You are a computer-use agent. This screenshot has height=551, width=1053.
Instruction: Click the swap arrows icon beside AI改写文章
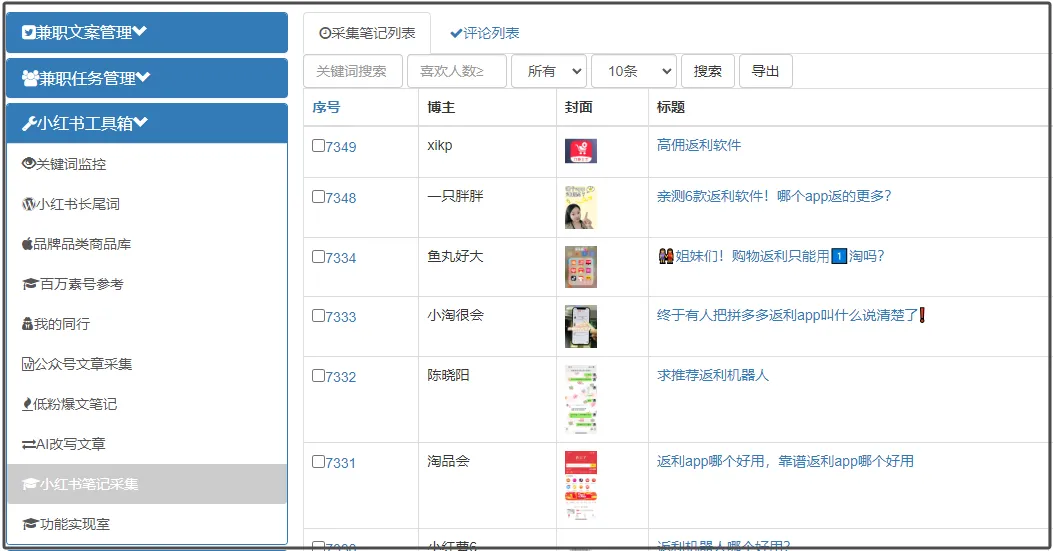[x=29, y=444]
